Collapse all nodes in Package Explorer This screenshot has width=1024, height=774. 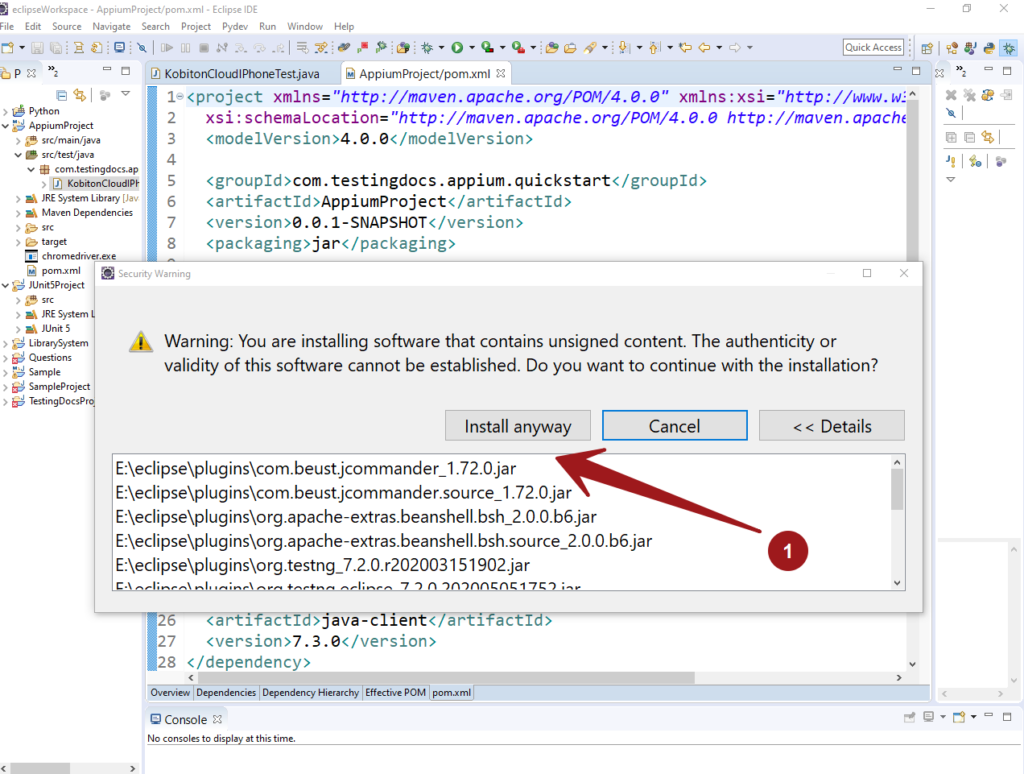click(61, 93)
